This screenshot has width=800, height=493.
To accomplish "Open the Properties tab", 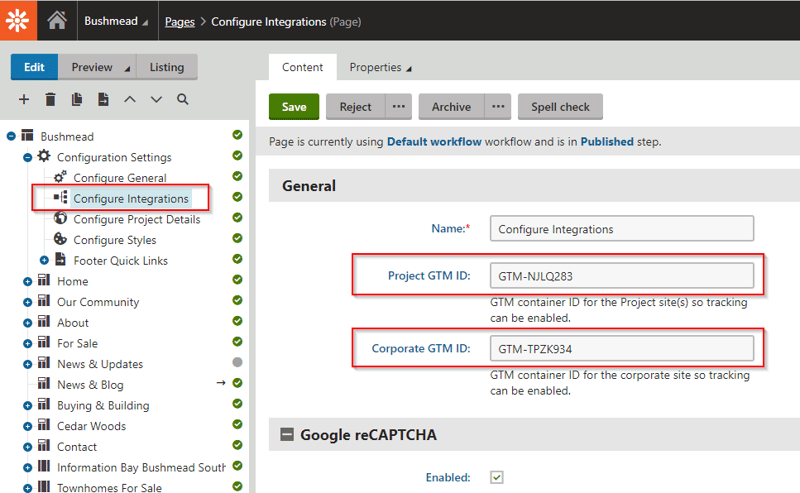I will pos(380,67).
